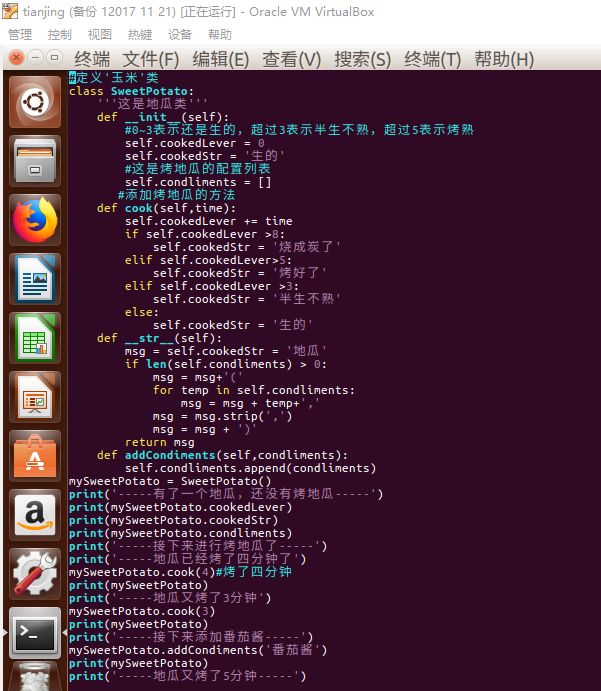Click 'def addCondiments(self,condiments):' line
601x691 pixels.
pos(222,455)
